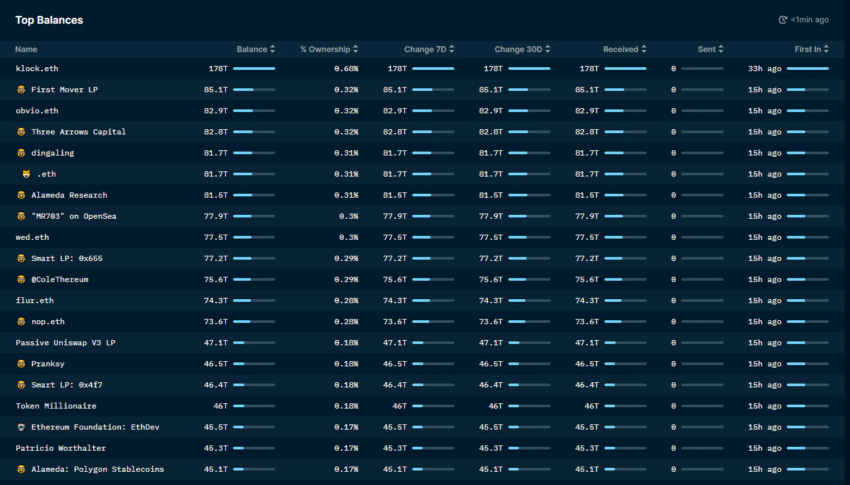Click the badge icon beside Alameda Research

tap(21, 195)
